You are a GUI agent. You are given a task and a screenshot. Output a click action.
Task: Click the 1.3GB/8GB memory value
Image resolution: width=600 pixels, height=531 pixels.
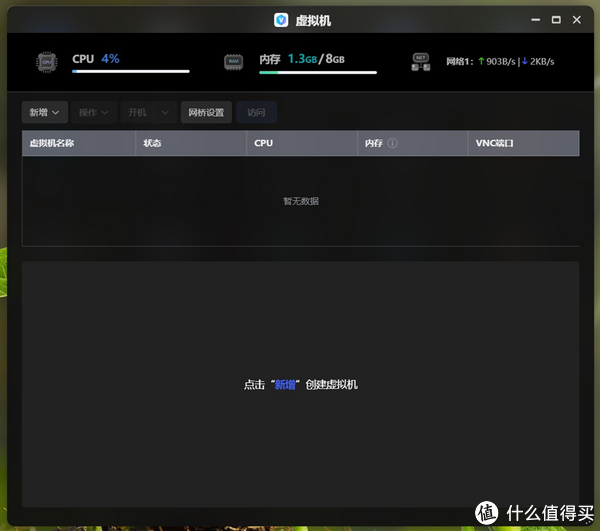(316, 59)
